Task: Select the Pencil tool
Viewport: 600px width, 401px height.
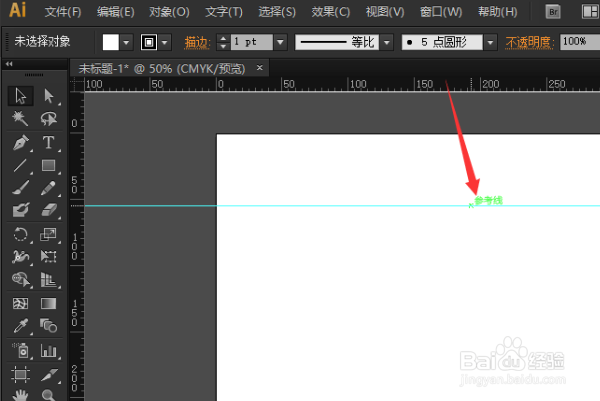Action: 49,188
